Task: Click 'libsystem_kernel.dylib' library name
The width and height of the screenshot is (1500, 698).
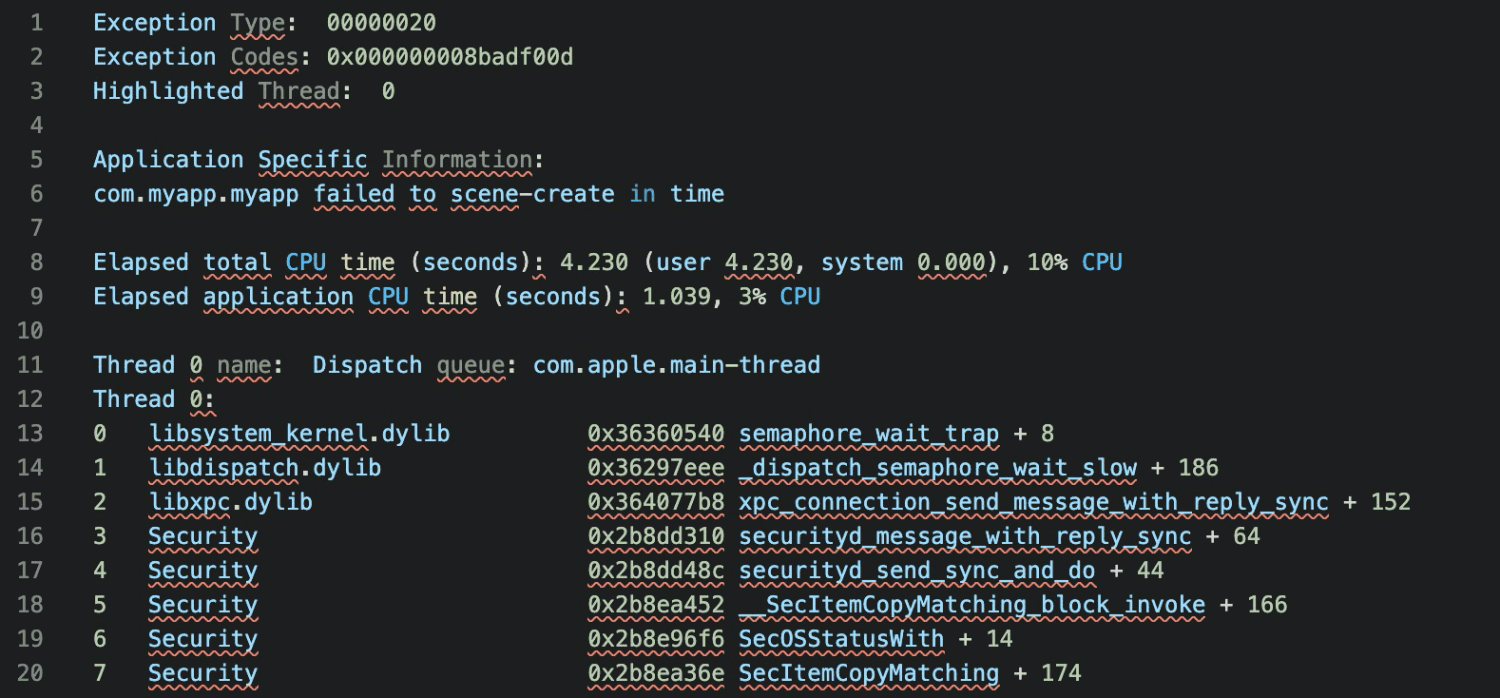Action: point(299,433)
